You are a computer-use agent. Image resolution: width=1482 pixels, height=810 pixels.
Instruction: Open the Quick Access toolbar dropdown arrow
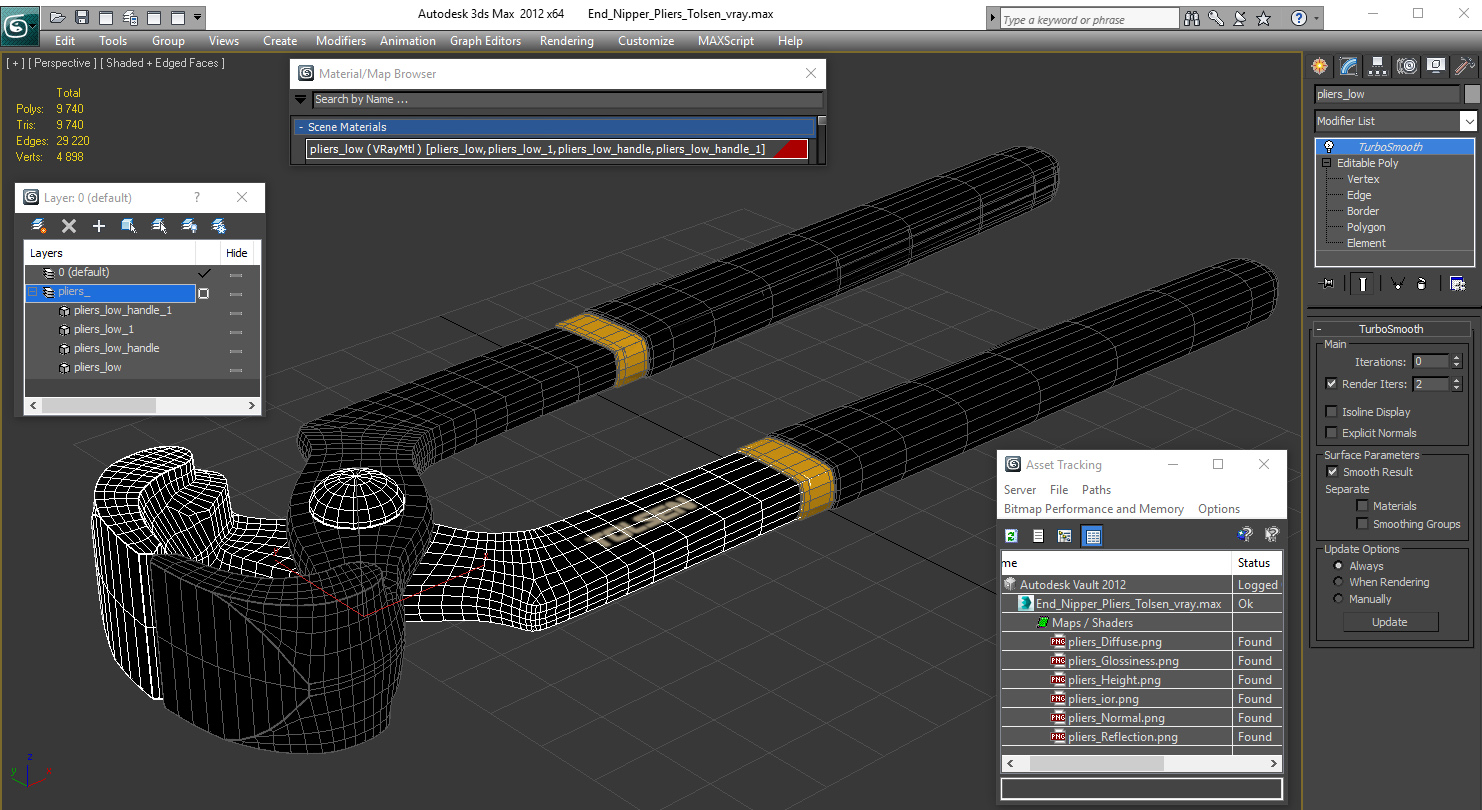[x=198, y=17]
